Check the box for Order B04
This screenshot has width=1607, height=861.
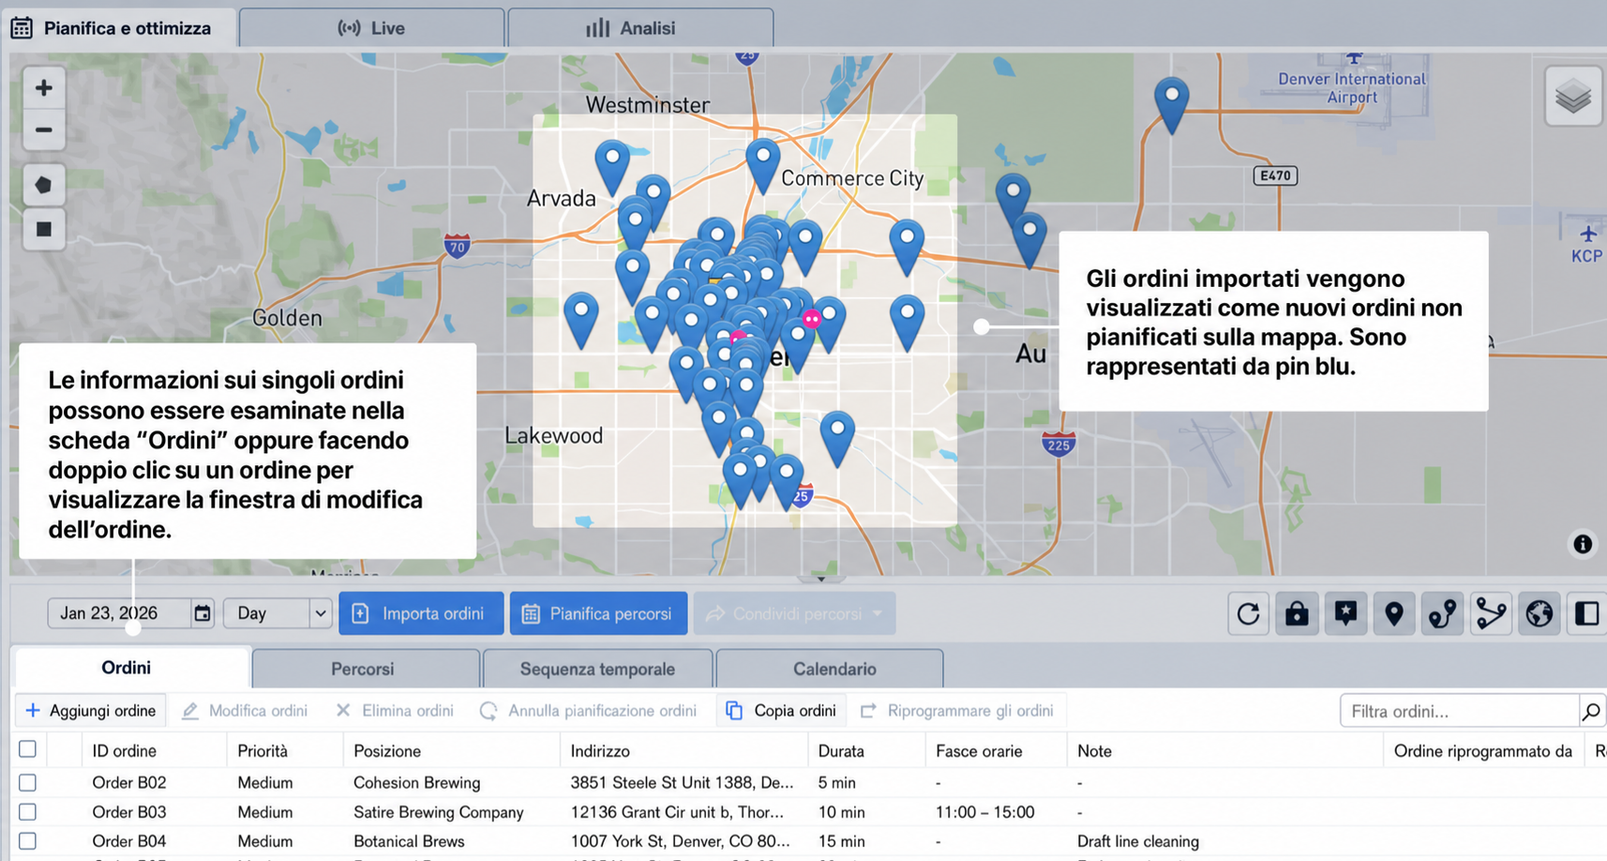[28, 841]
